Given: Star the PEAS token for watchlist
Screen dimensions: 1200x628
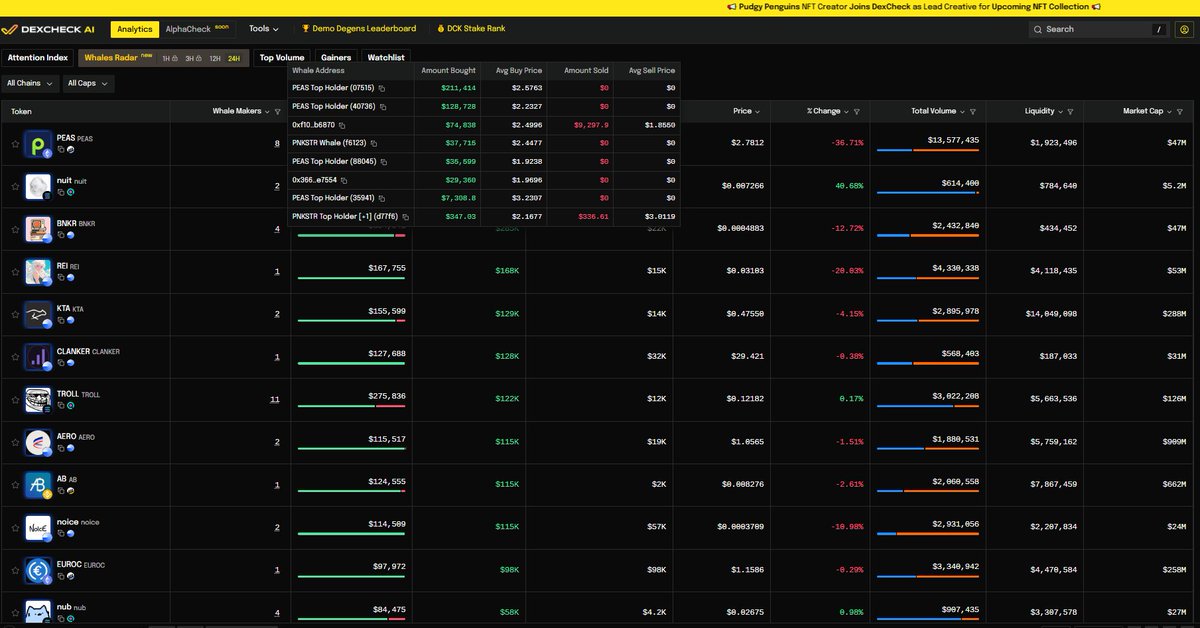Looking at the screenshot, I should click(15, 144).
